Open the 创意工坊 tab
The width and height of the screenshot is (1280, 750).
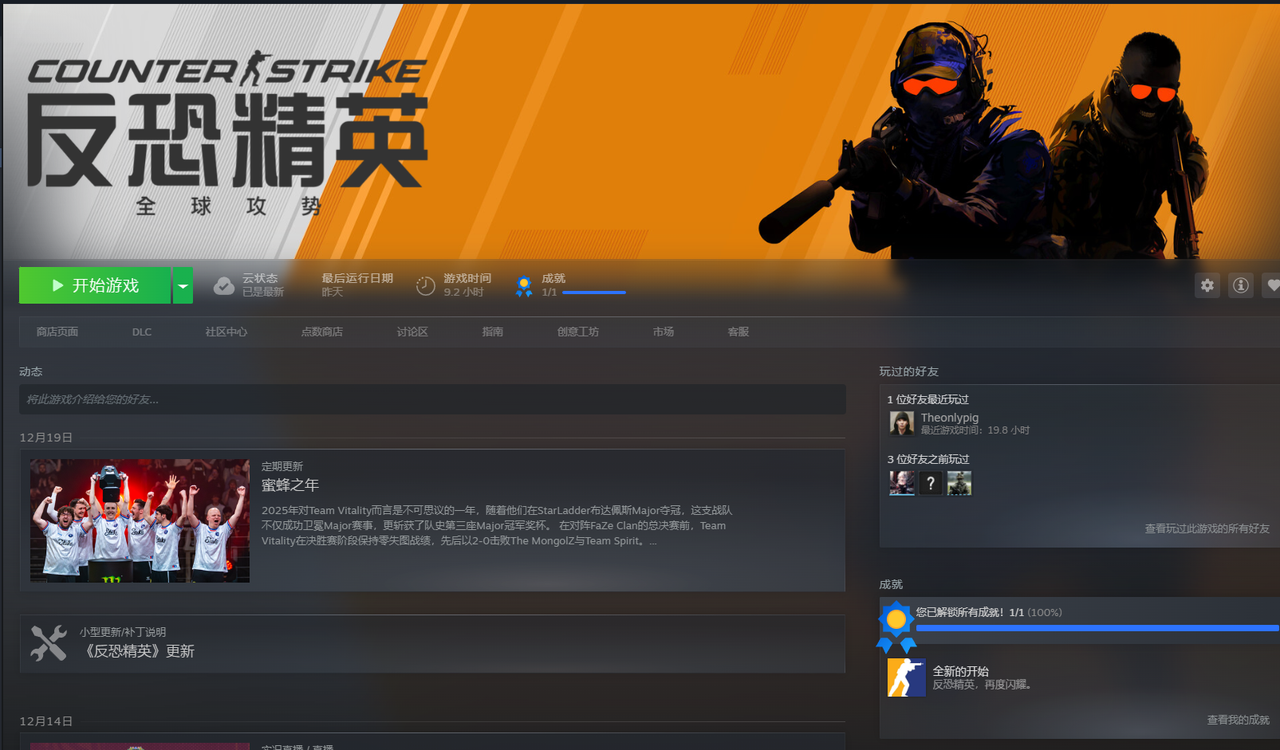pyautogui.click(x=578, y=332)
